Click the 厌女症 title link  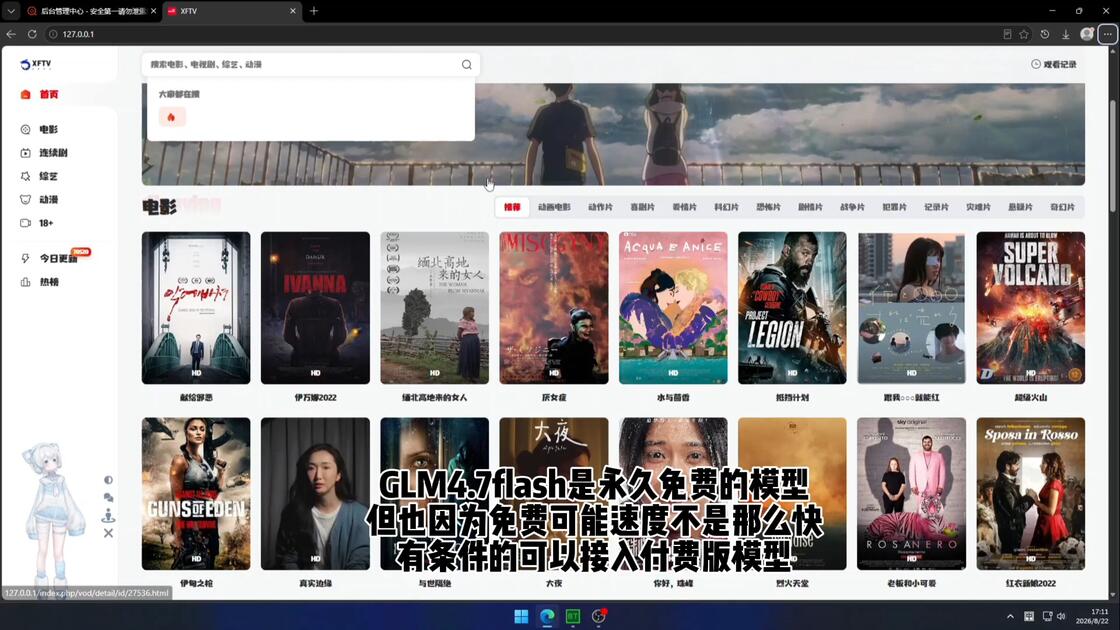coord(554,398)
